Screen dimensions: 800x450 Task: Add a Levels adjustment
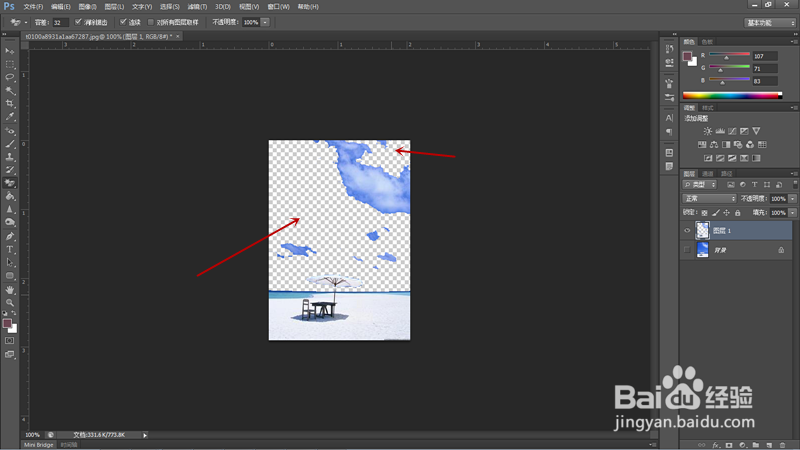click(x=720, y=131)
